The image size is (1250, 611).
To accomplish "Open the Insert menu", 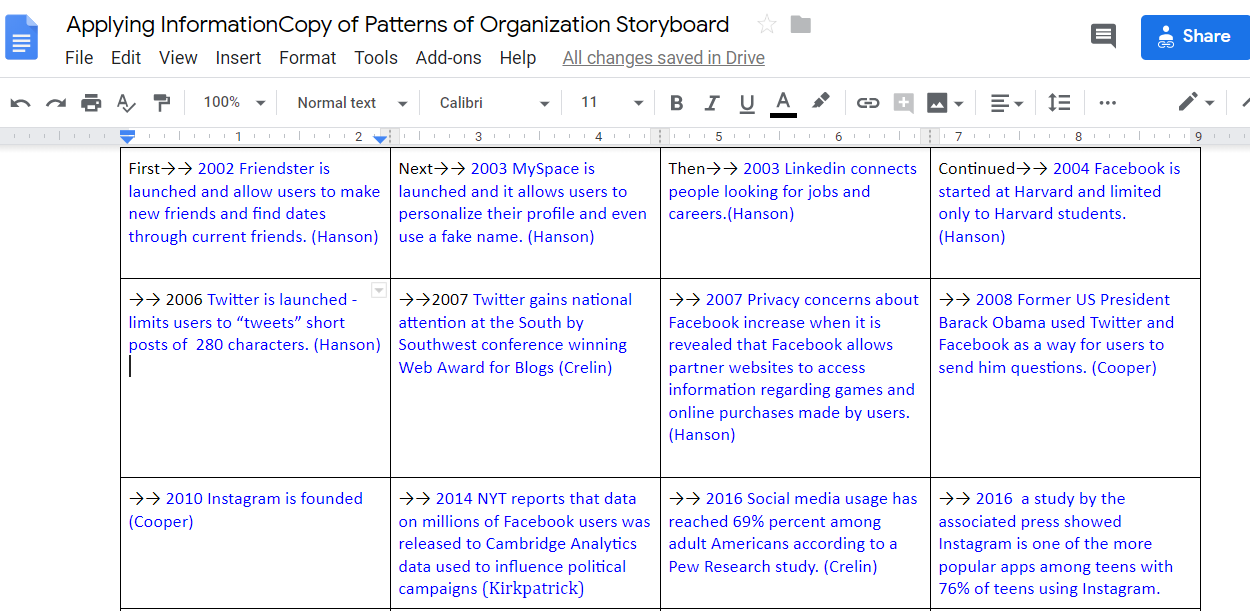I will coord(238,58).
